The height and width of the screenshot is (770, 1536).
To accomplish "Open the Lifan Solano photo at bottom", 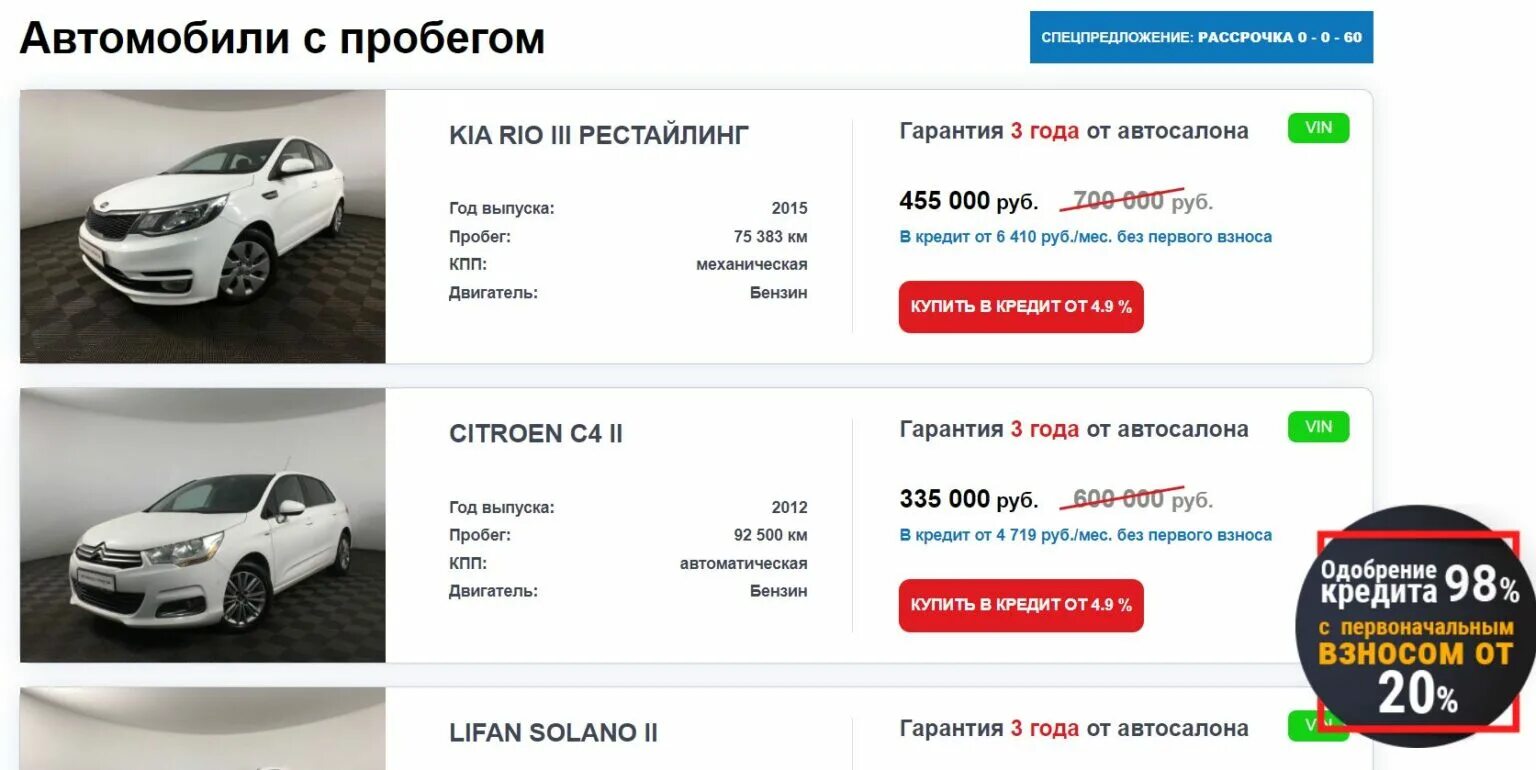I will 203,730.
